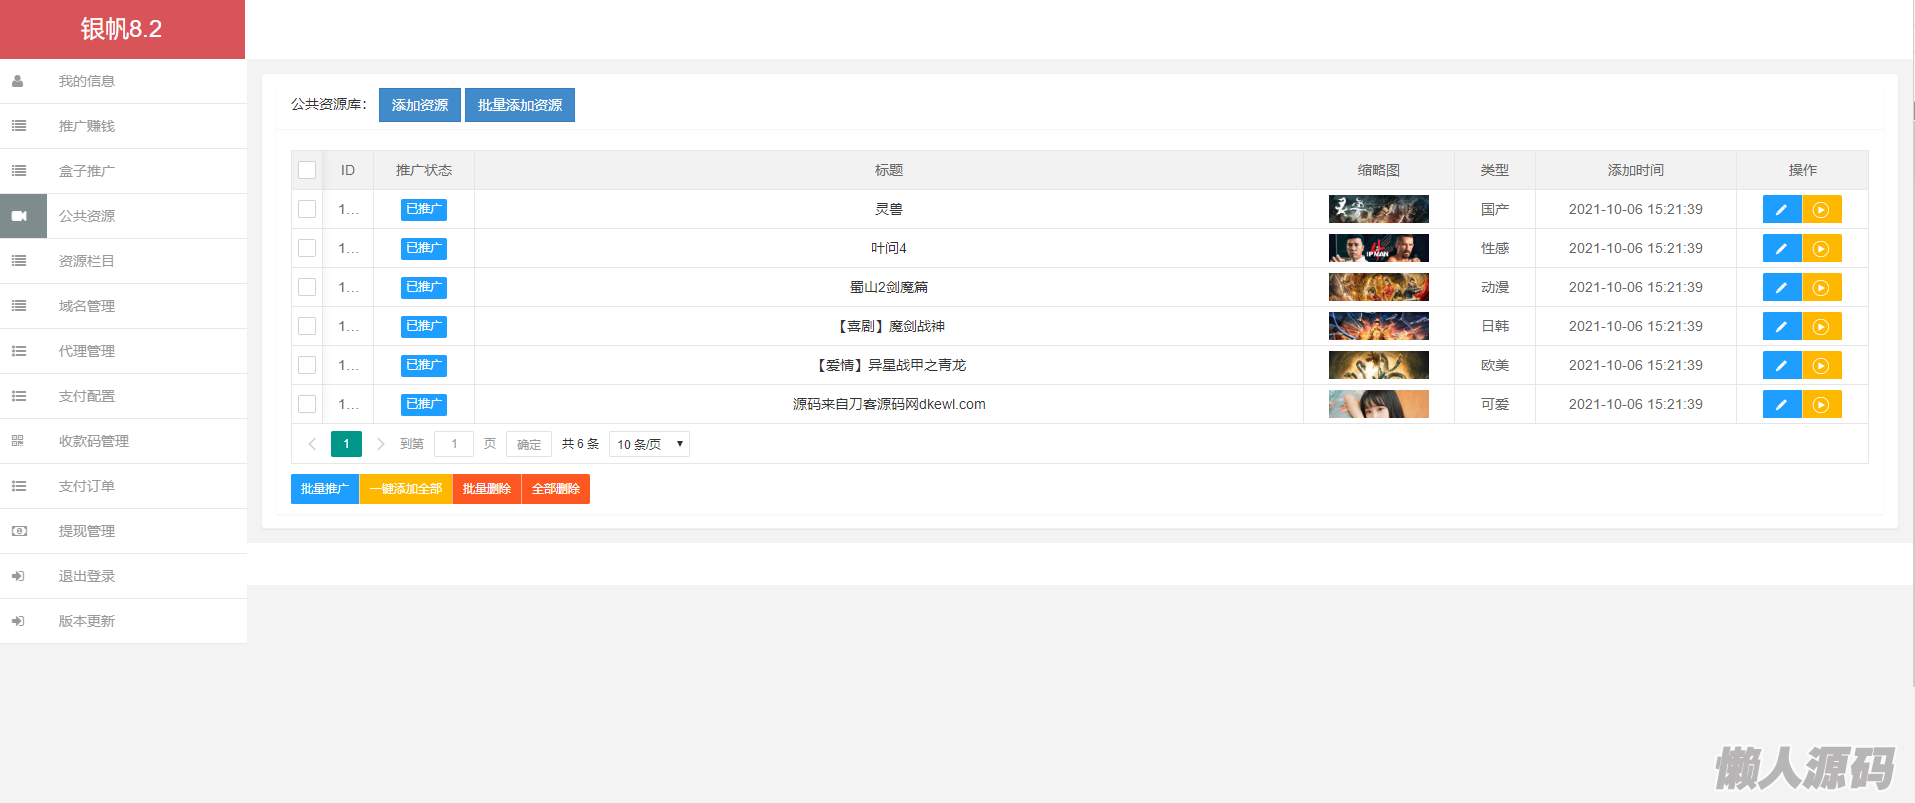Open 收款码管理 in the sidebar
The height and width of the screenshot is (803, 1915).
pyautogui.click(x=123, y=441)
